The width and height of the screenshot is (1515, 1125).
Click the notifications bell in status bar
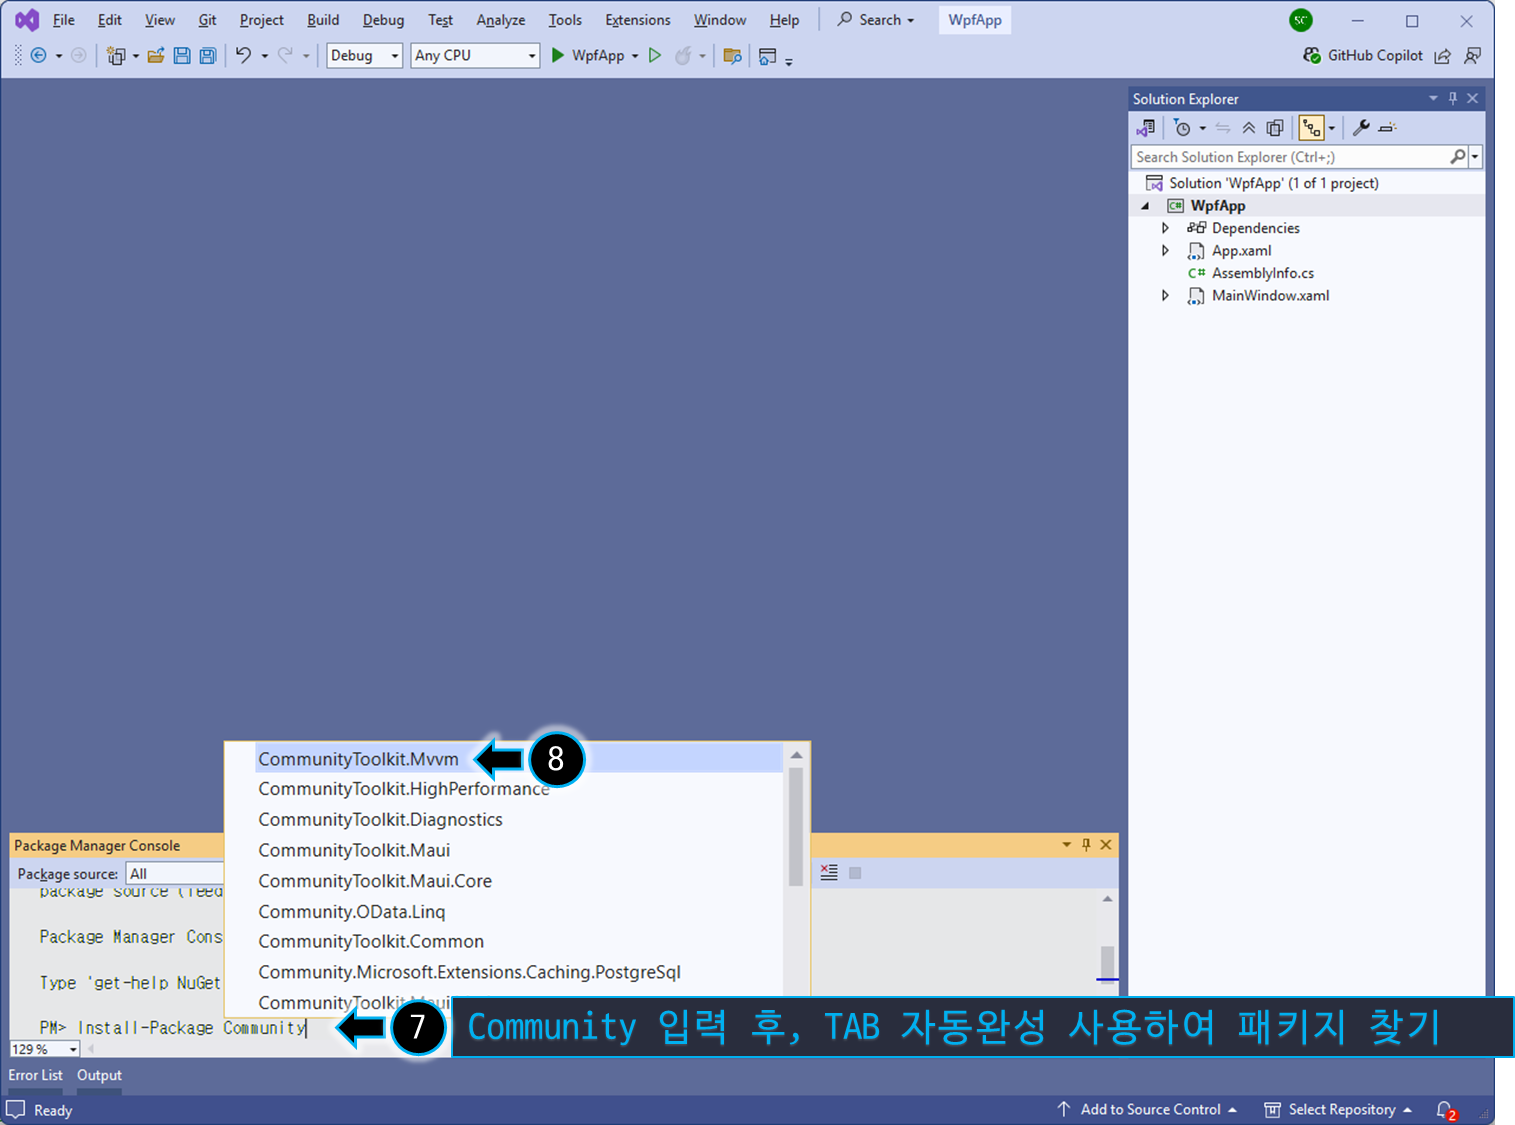click(x=1445, y=1110)
